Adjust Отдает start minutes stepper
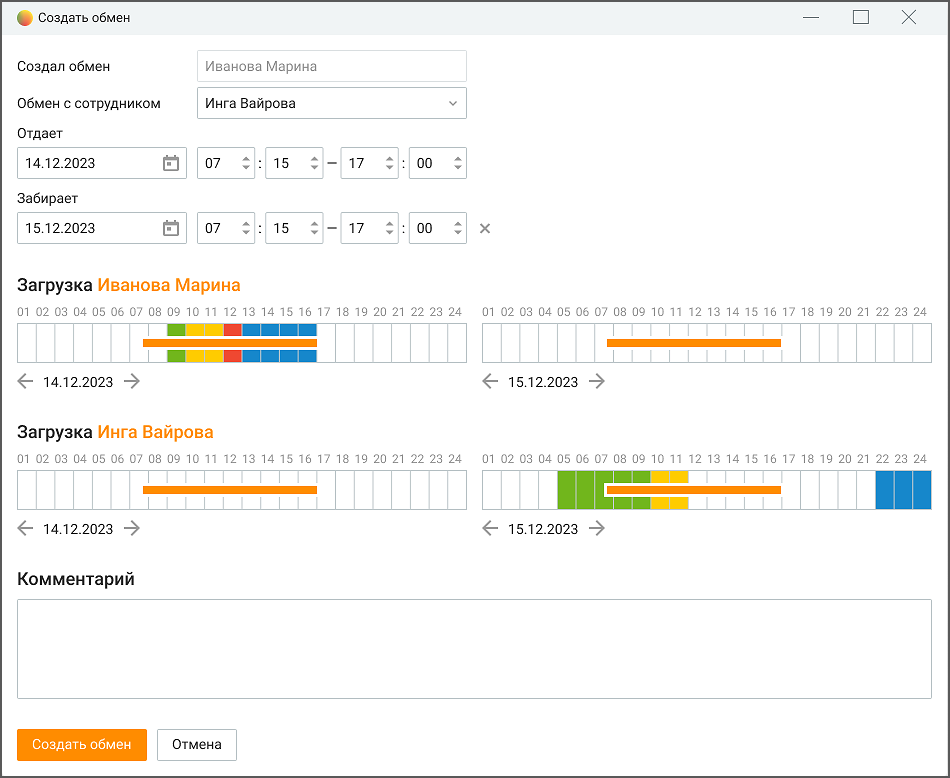 click(314, 163)
